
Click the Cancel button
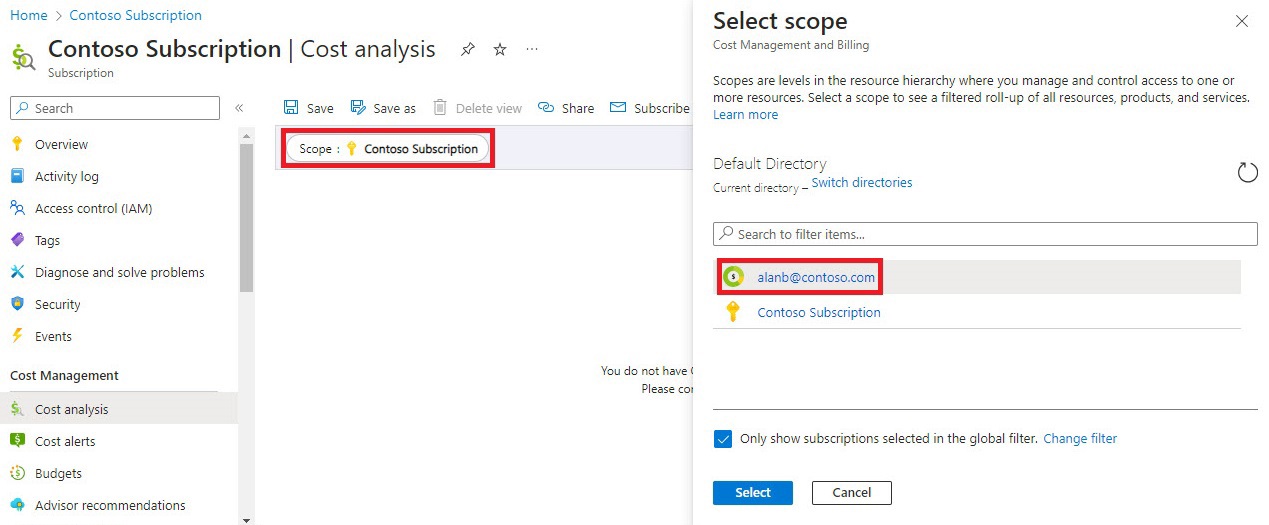(x=851, y=492)
